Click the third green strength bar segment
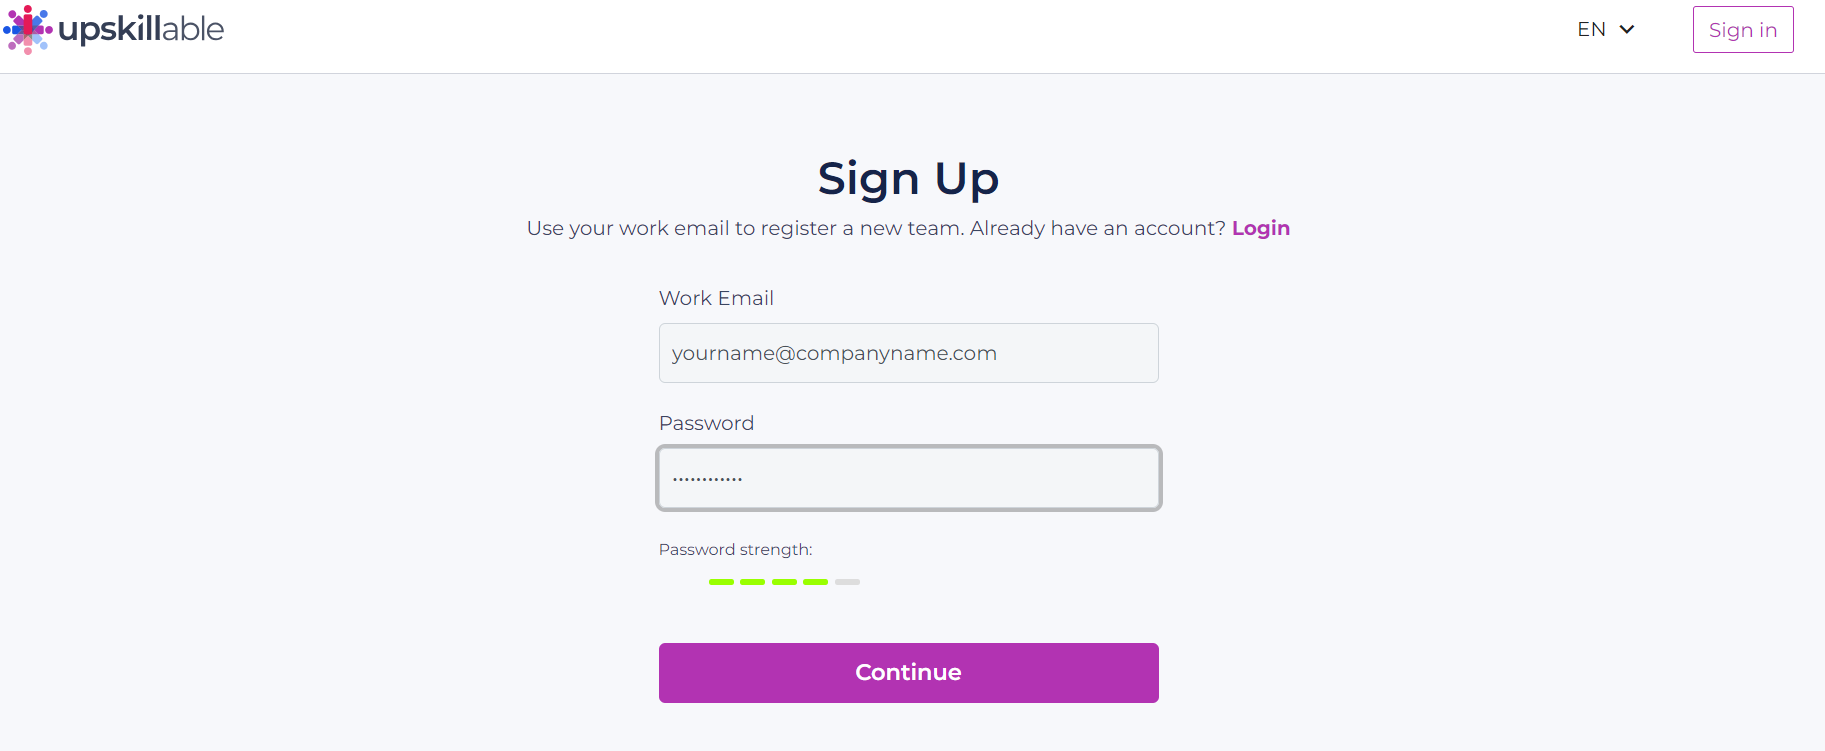 point(784,582)
